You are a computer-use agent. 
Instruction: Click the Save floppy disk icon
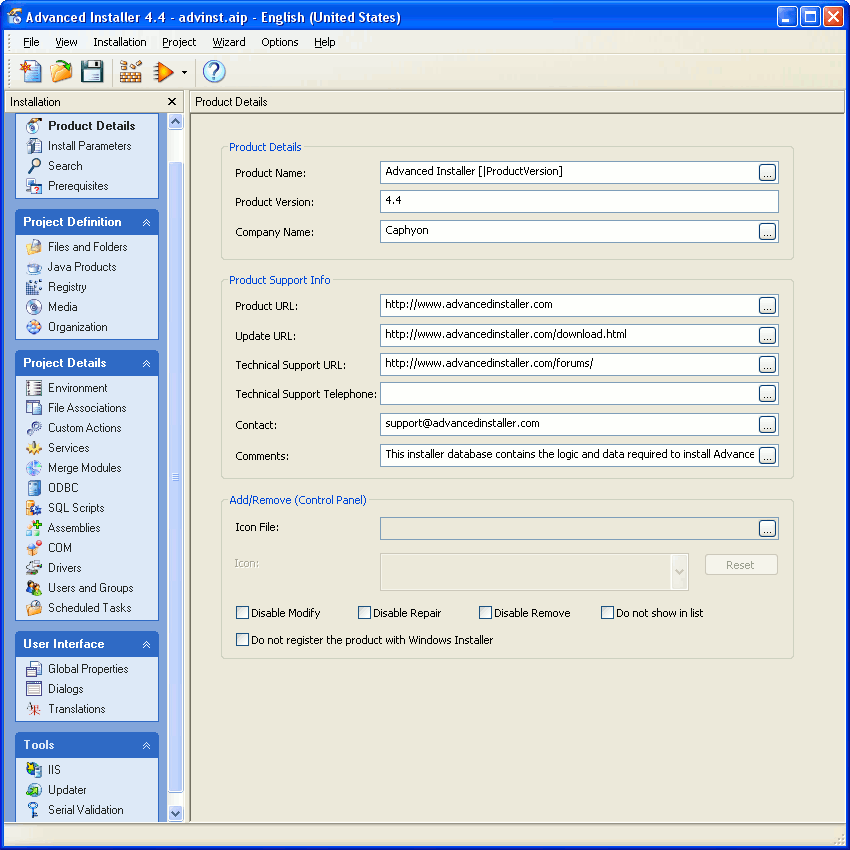pos(92,72)
